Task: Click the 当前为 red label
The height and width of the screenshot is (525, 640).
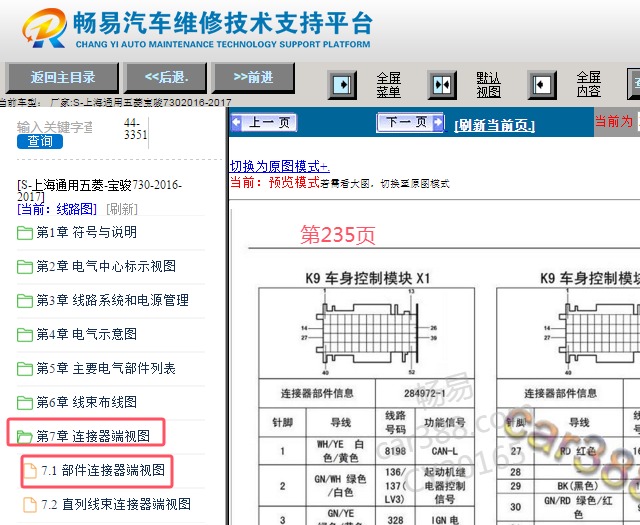Action: tap(613, 121)
